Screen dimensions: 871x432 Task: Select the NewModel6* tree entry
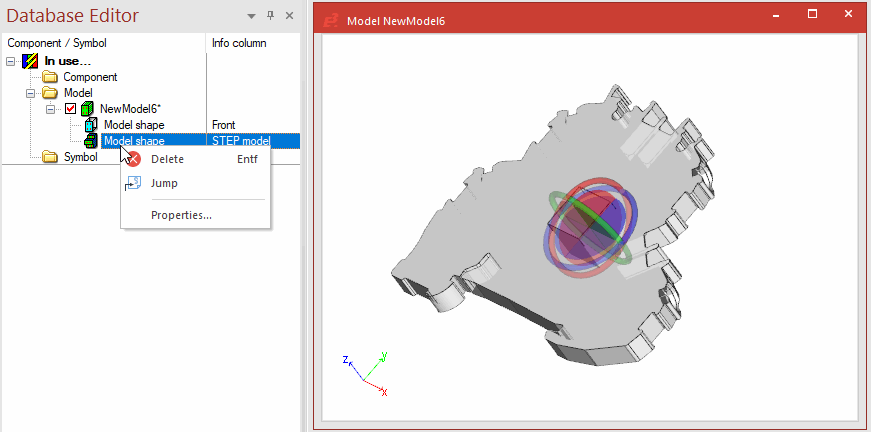130,109
